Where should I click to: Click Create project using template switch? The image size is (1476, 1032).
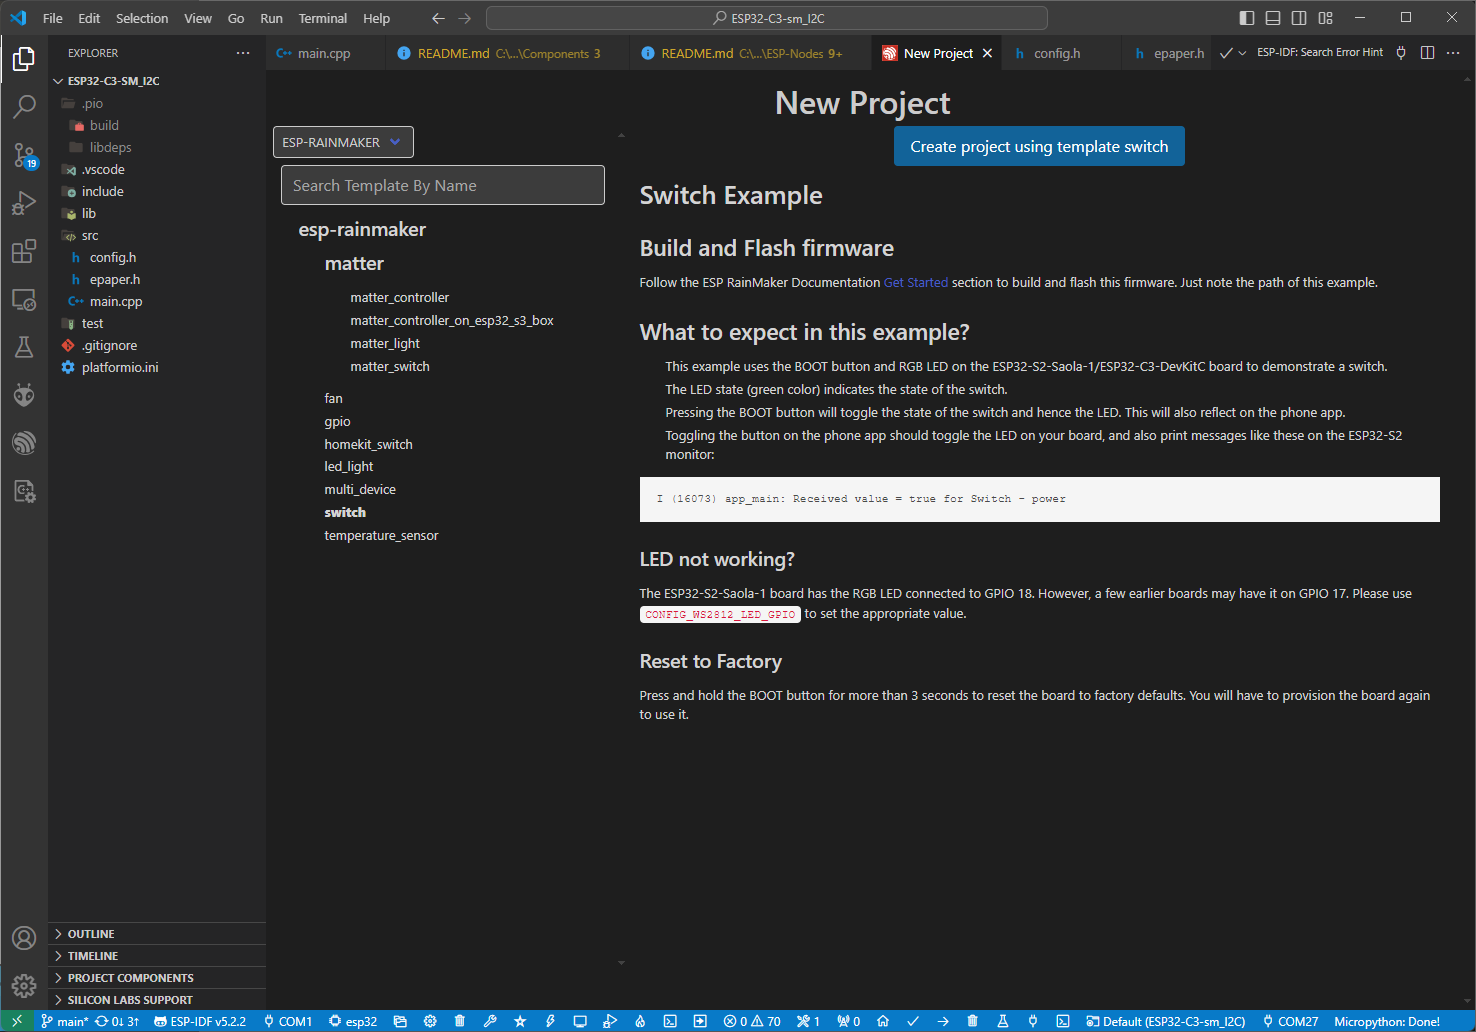coord(1039,146)
